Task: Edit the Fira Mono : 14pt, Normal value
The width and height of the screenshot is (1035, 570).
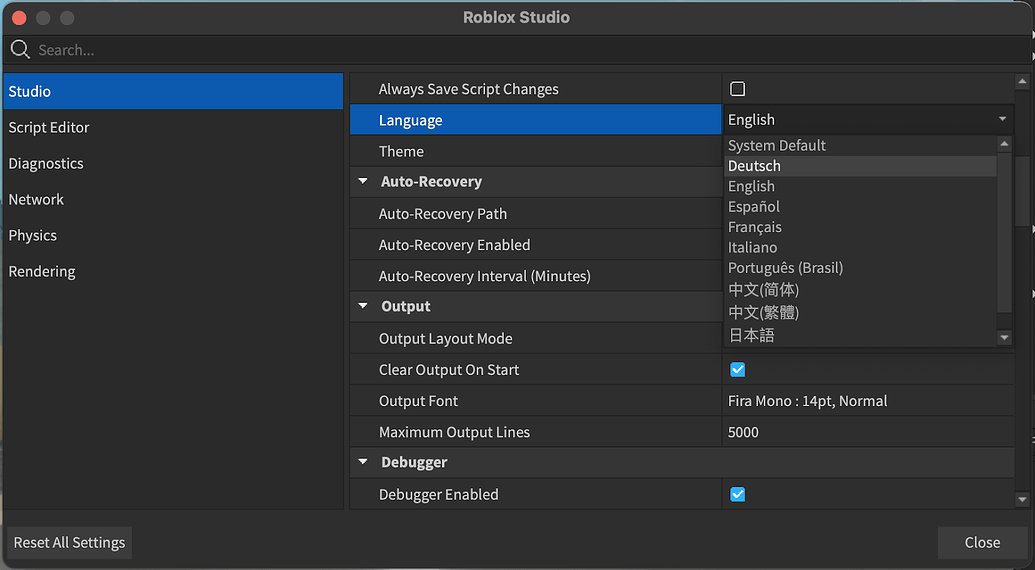Action: click(868, 400)
